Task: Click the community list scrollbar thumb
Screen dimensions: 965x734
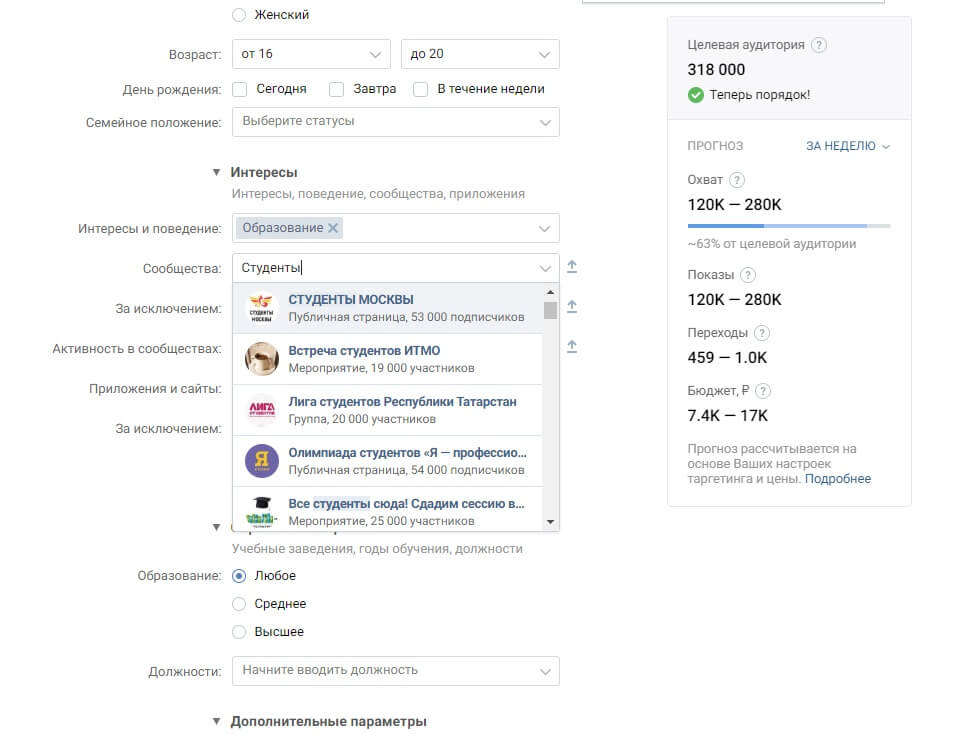Action: coord(550,310)
